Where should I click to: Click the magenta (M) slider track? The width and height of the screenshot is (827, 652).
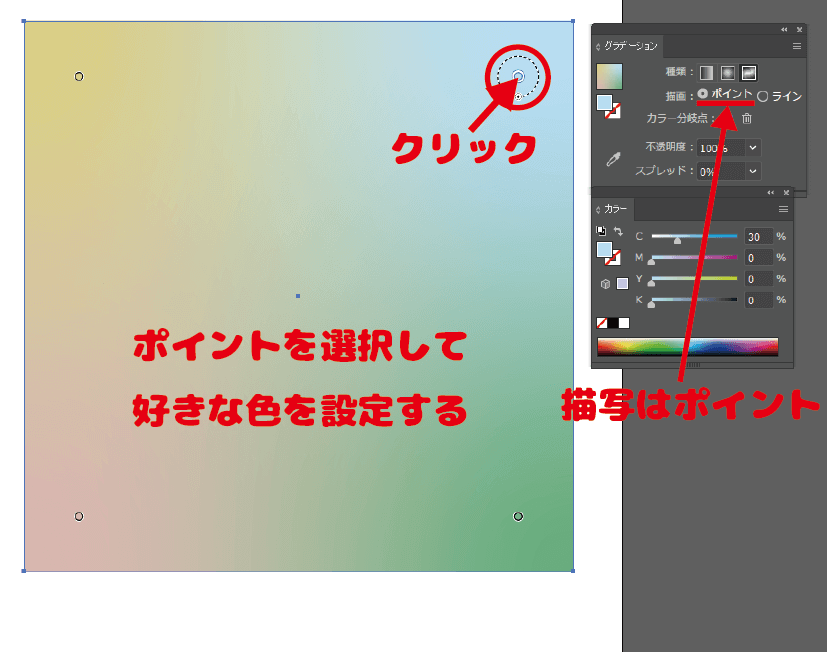(694, 257)
